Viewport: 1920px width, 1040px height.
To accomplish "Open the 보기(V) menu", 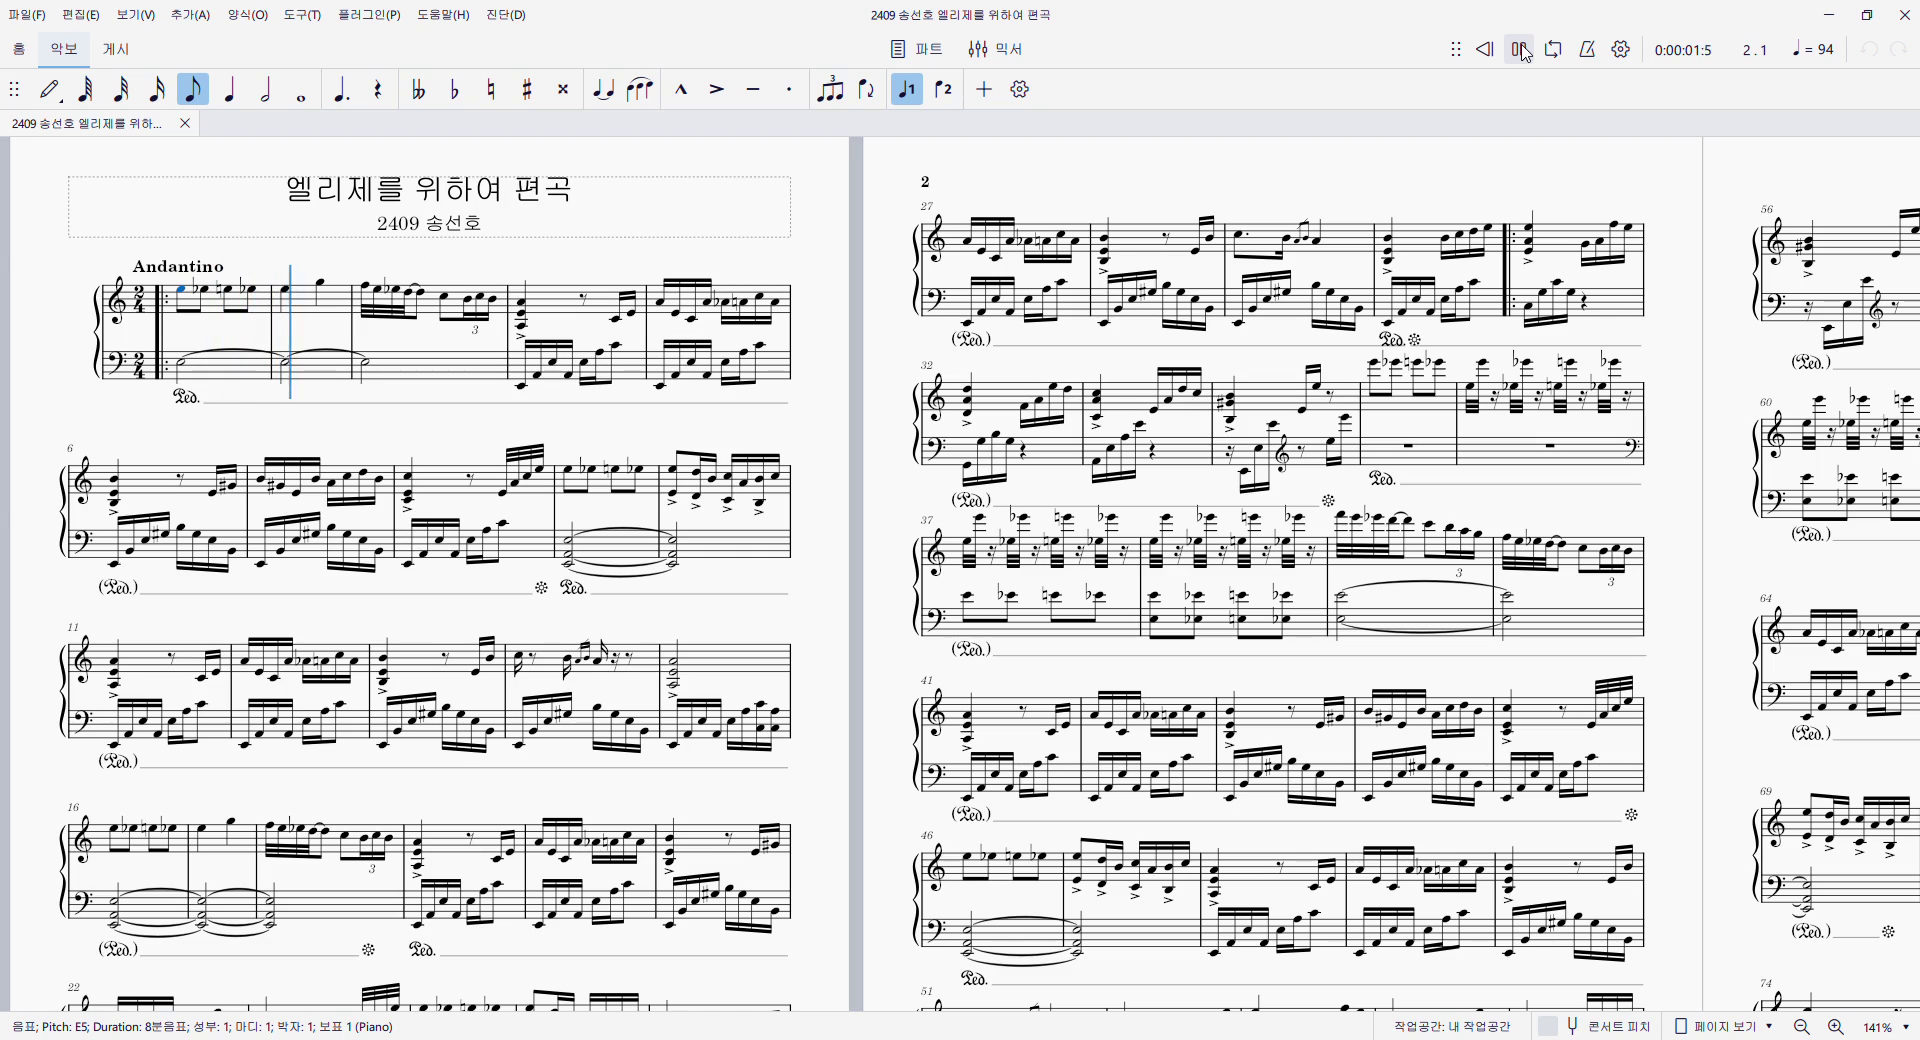I will pos(135,15).
